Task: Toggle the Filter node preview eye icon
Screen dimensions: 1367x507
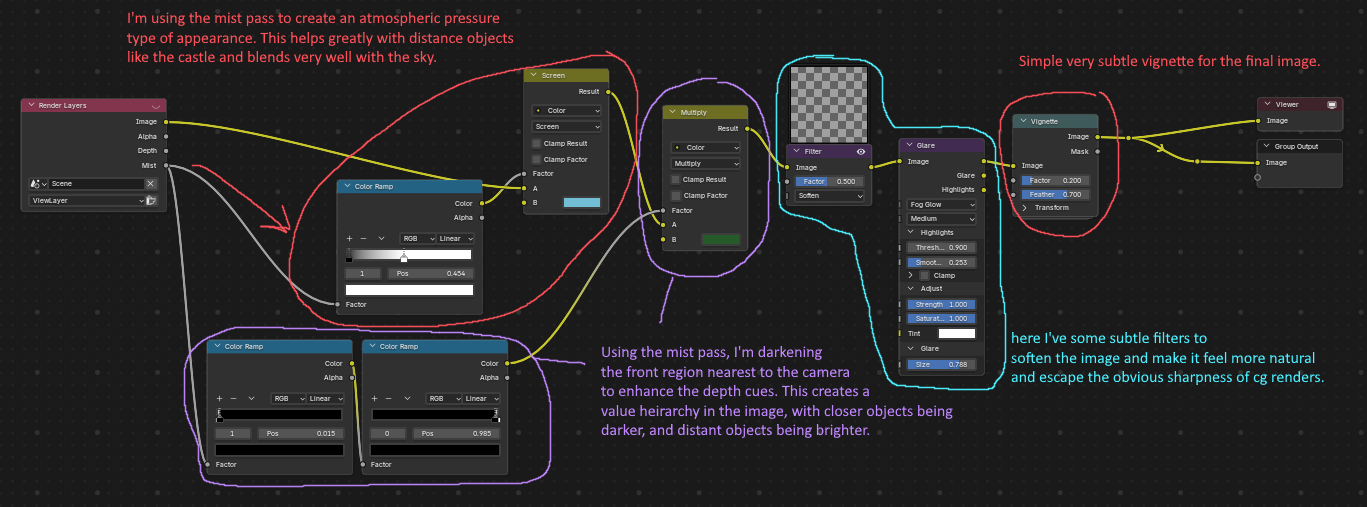Action: pyautogui.click(x=861, y=152)
